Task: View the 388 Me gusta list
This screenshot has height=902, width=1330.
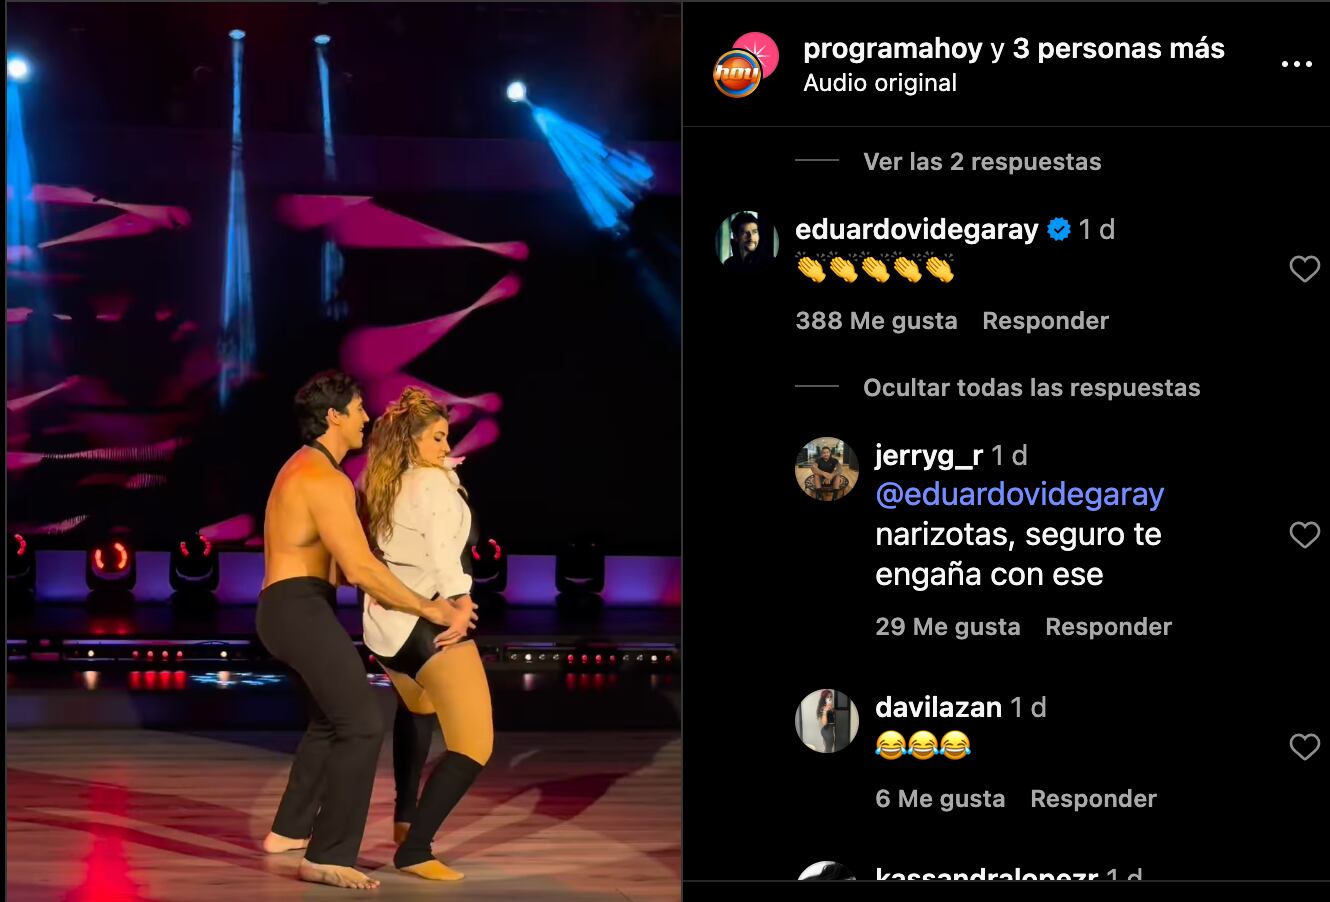Action: 876,321
